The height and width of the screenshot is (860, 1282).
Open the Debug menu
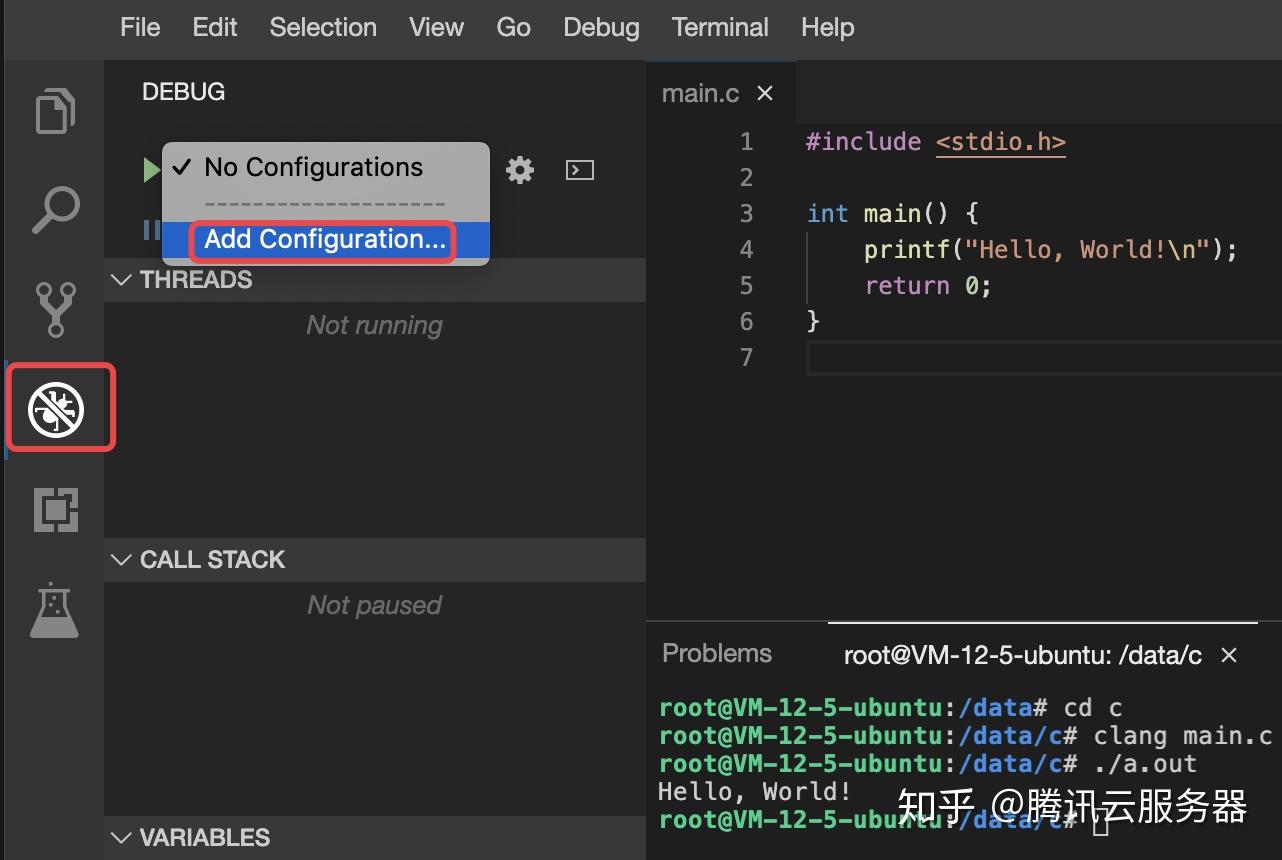[601, 27]
